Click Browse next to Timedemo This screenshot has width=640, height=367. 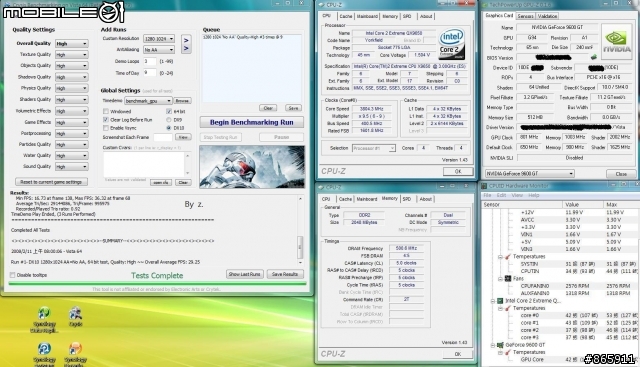[182, 100]
